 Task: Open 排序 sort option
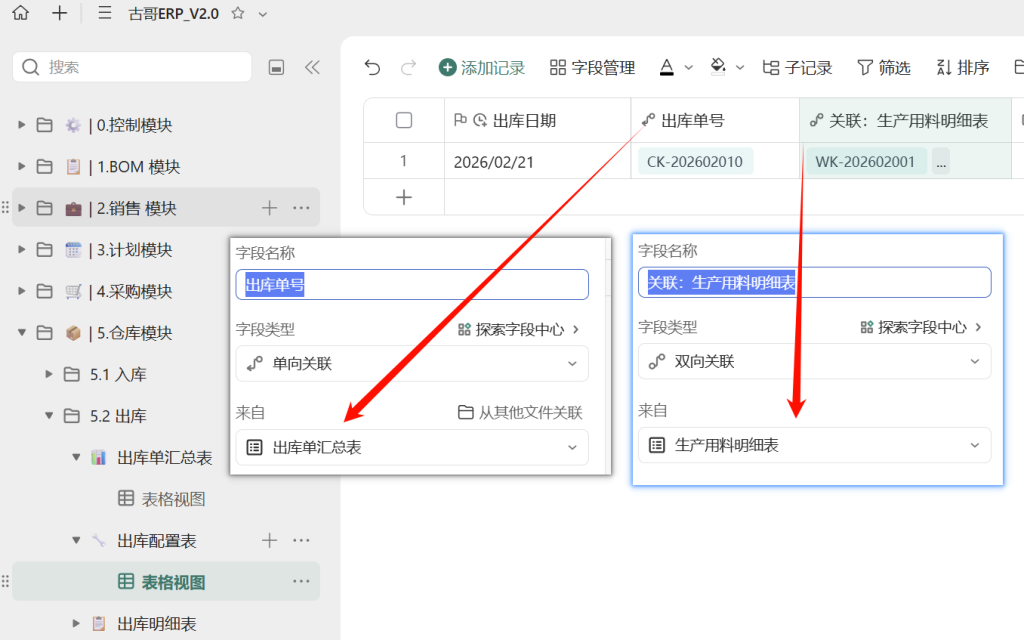(963, 67)
